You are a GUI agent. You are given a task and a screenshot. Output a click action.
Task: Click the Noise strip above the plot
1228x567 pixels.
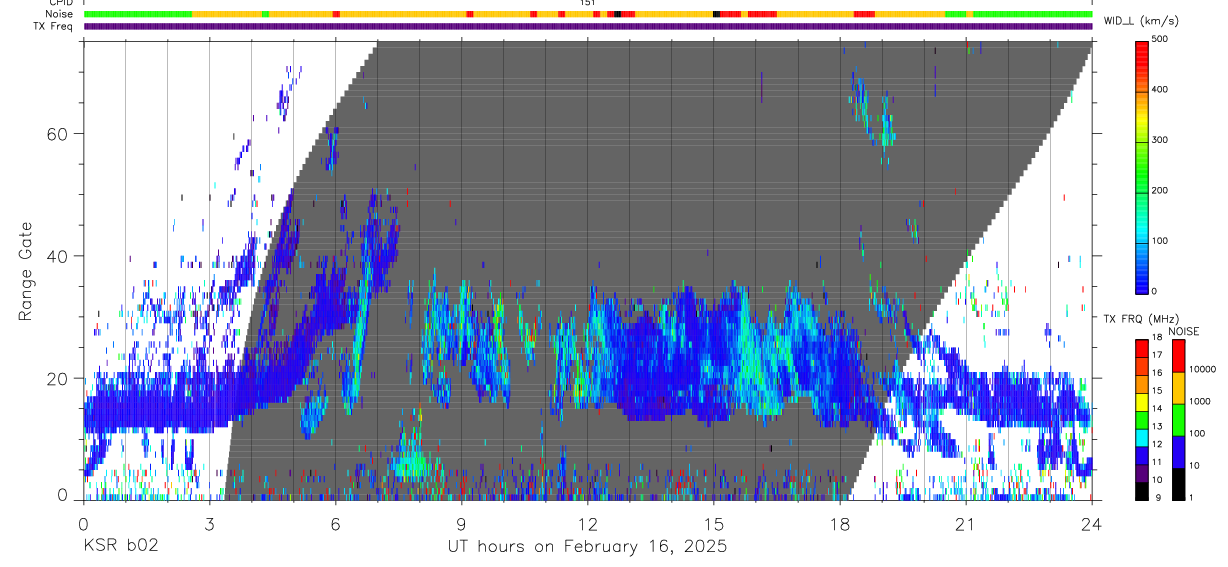point(588,14)
